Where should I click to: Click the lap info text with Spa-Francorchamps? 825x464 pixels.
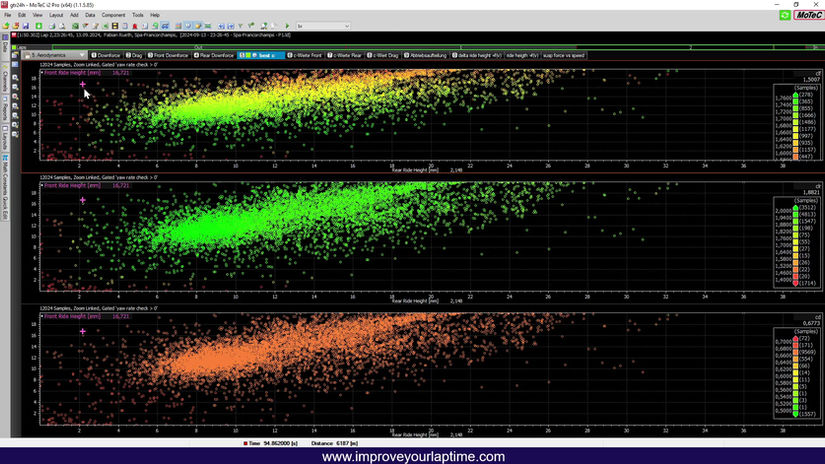pyautogui.click(x=154, y=35)
